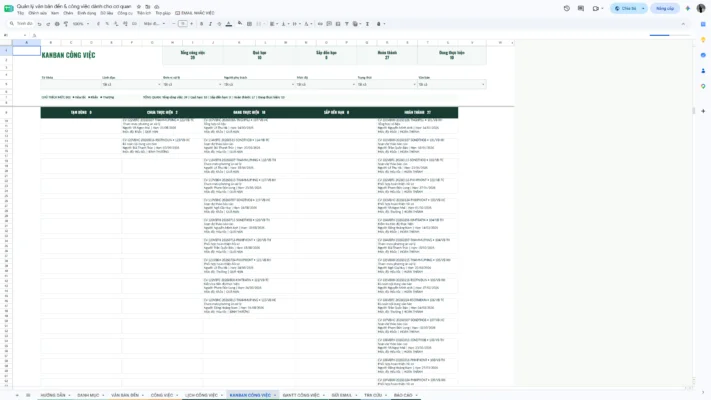The height and width of the screenshot is (400, 711).
Task: Apply strikethrough formatting
Action: tap(219, 24)
